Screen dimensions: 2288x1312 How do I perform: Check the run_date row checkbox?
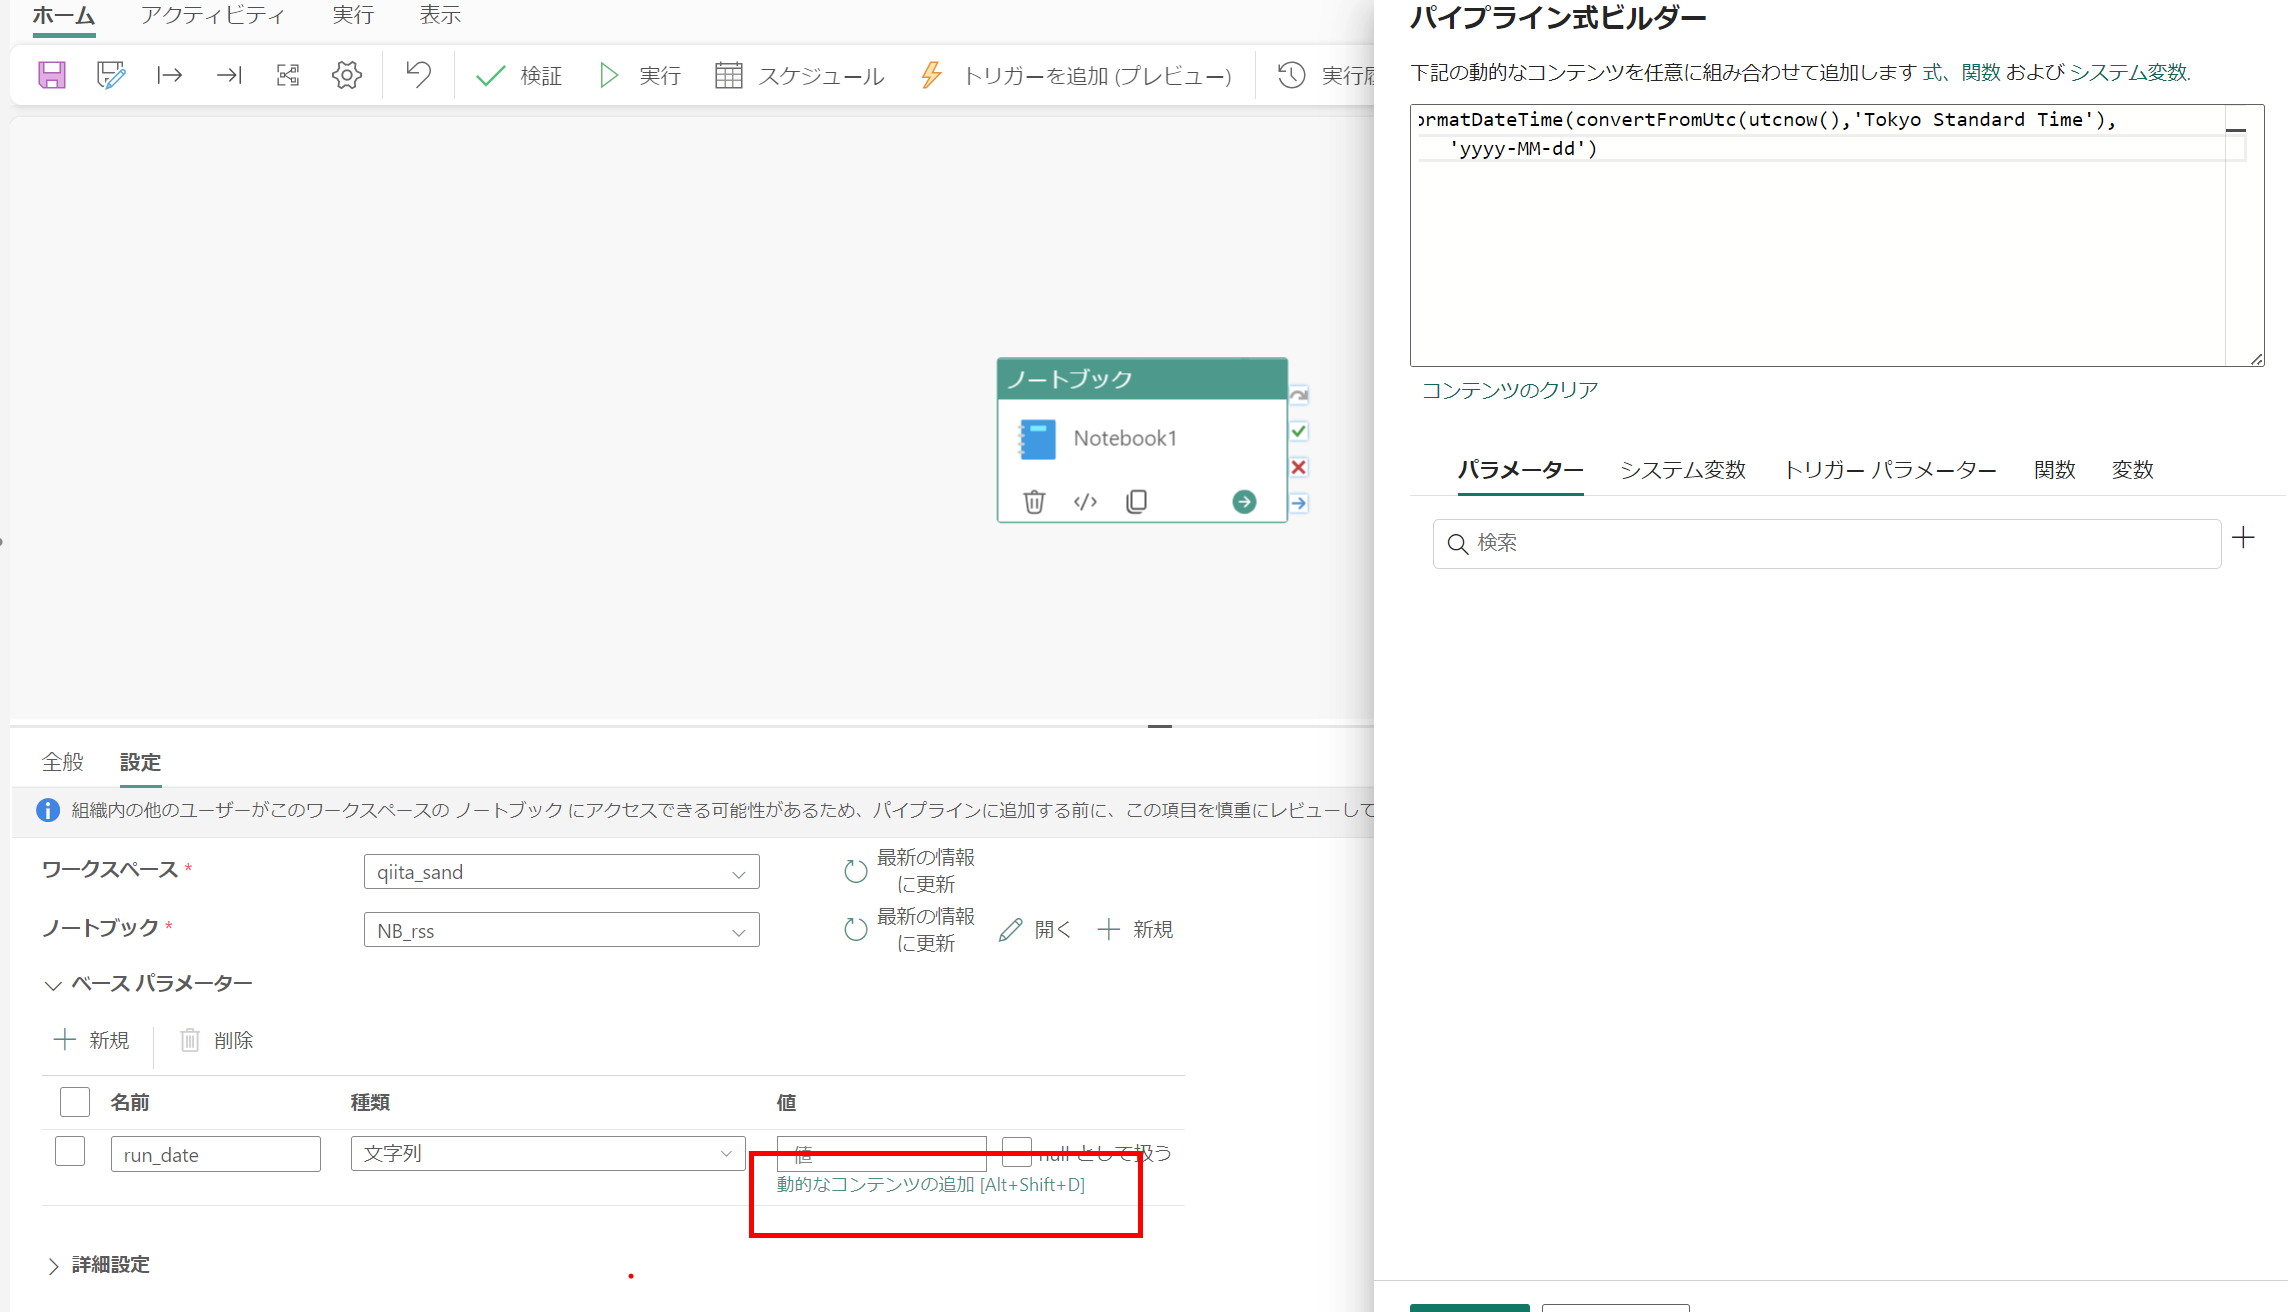point(70,1152)
